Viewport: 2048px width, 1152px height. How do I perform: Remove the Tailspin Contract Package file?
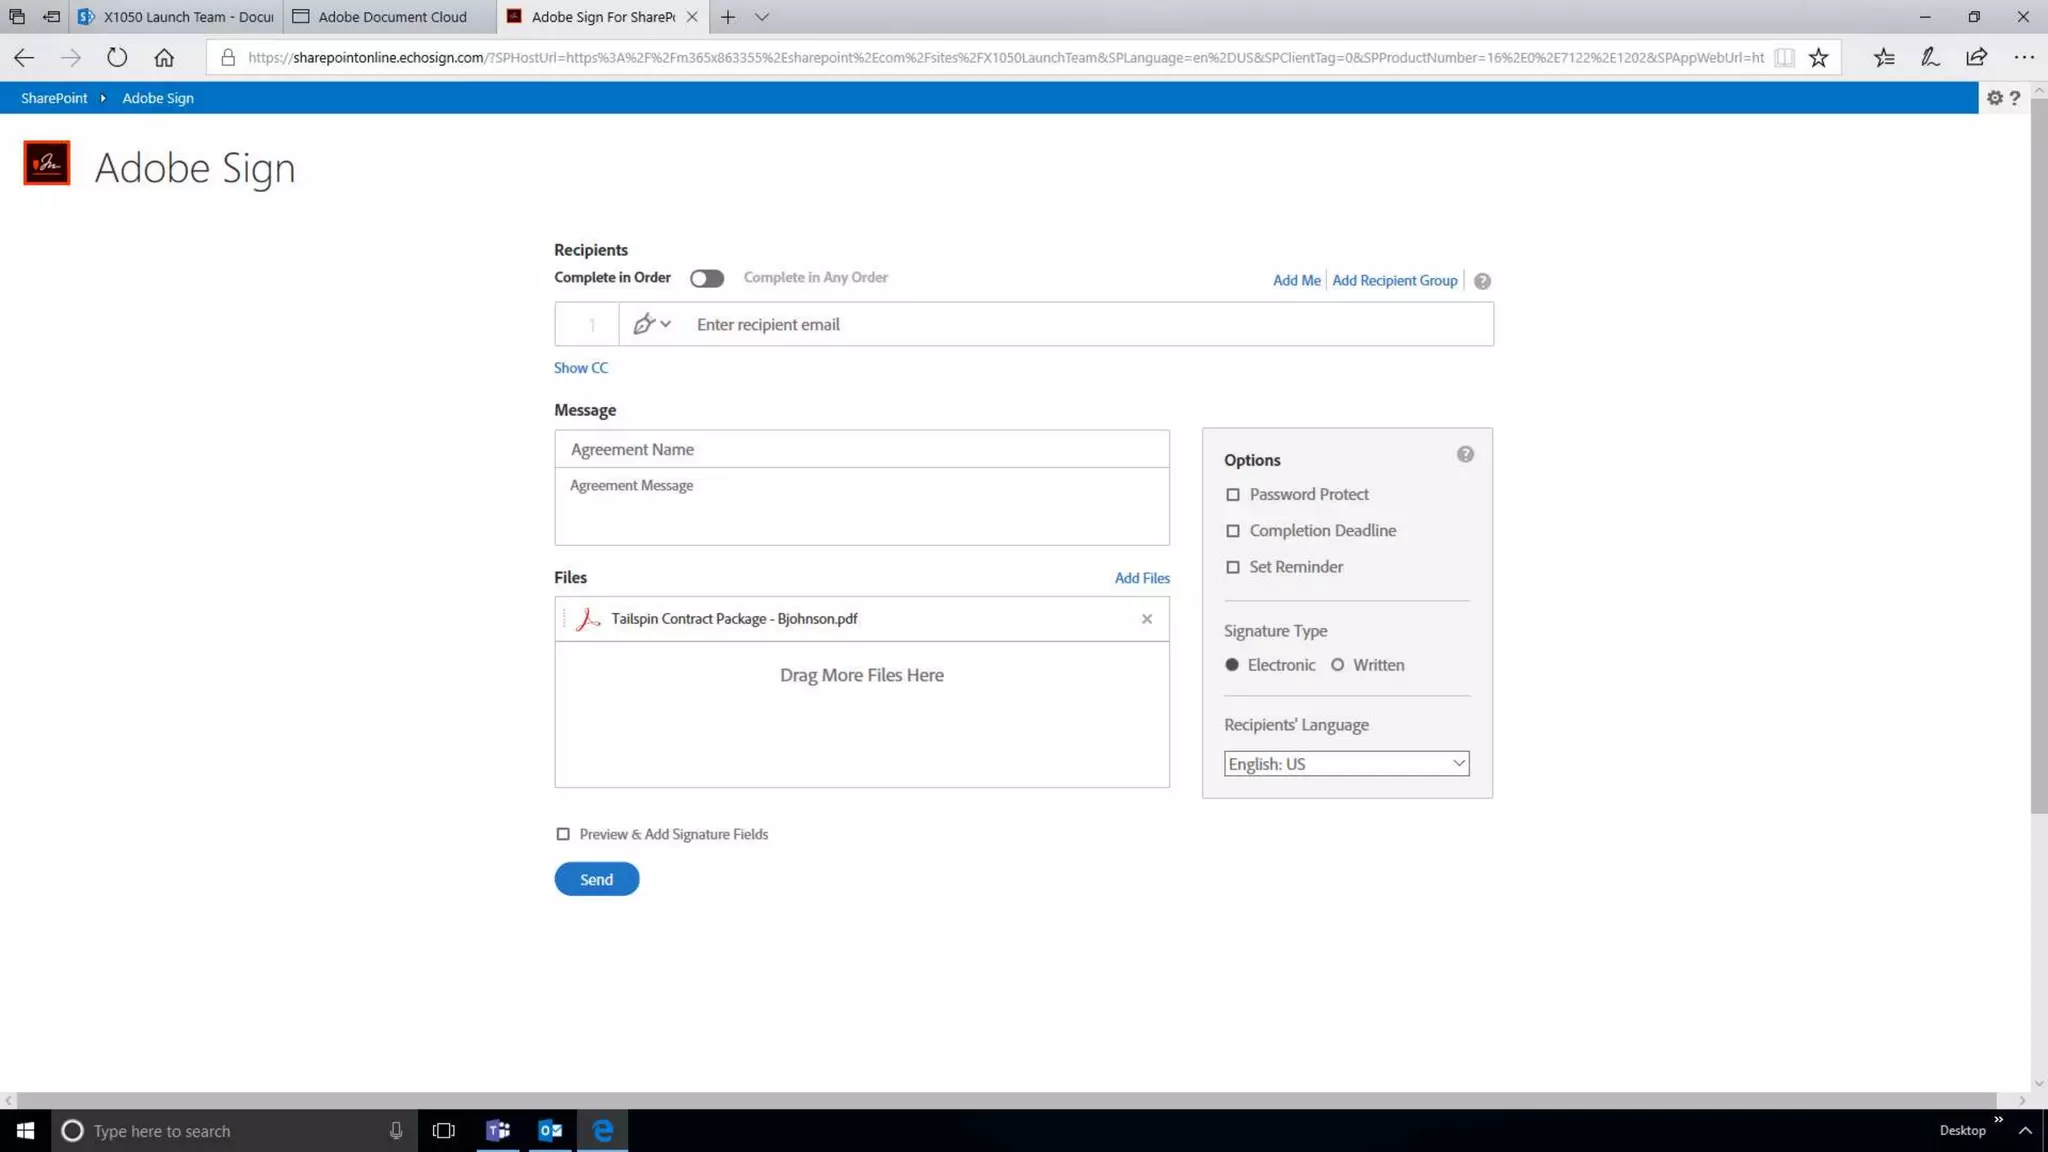pos(1146,619)
